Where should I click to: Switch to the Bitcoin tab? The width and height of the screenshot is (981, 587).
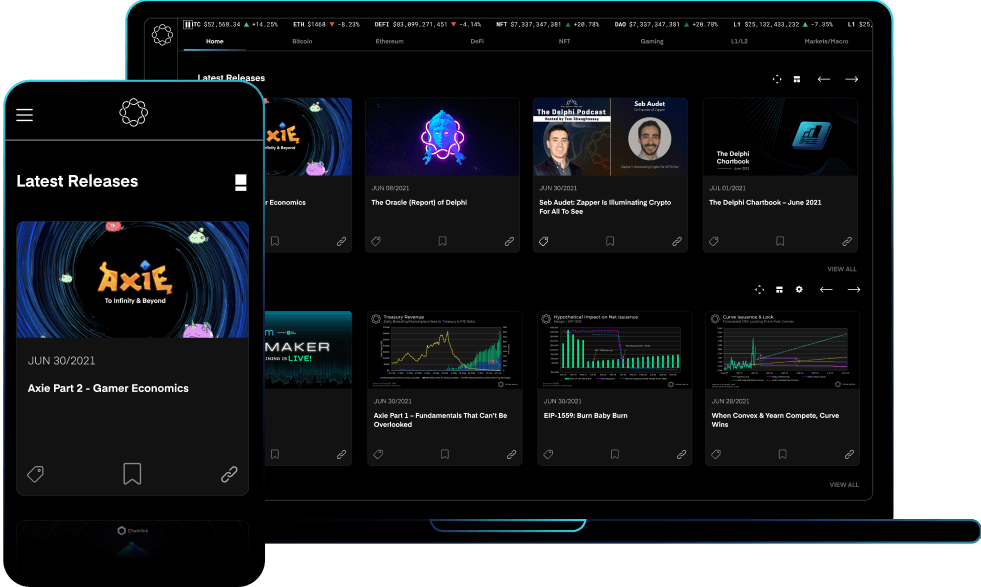(x=302, y=41)
